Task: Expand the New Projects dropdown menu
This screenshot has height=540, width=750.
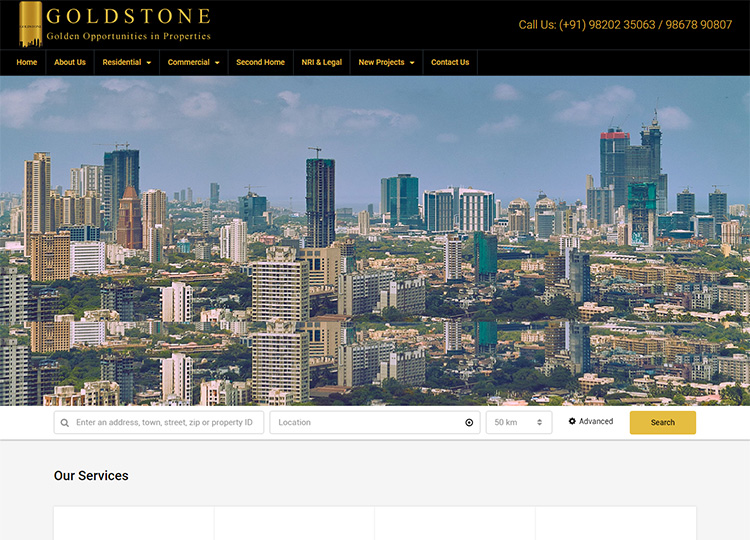Action: click(386, 62)
